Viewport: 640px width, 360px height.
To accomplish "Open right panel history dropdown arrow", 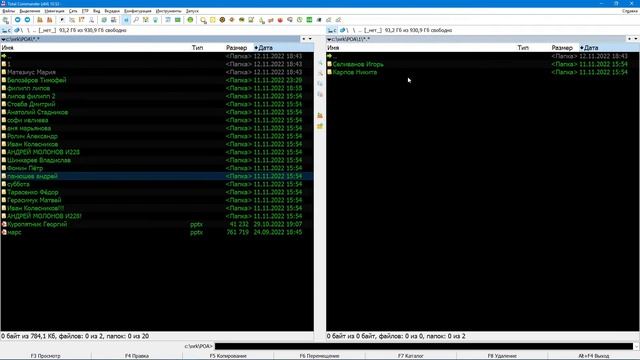I will click(636, 39).
